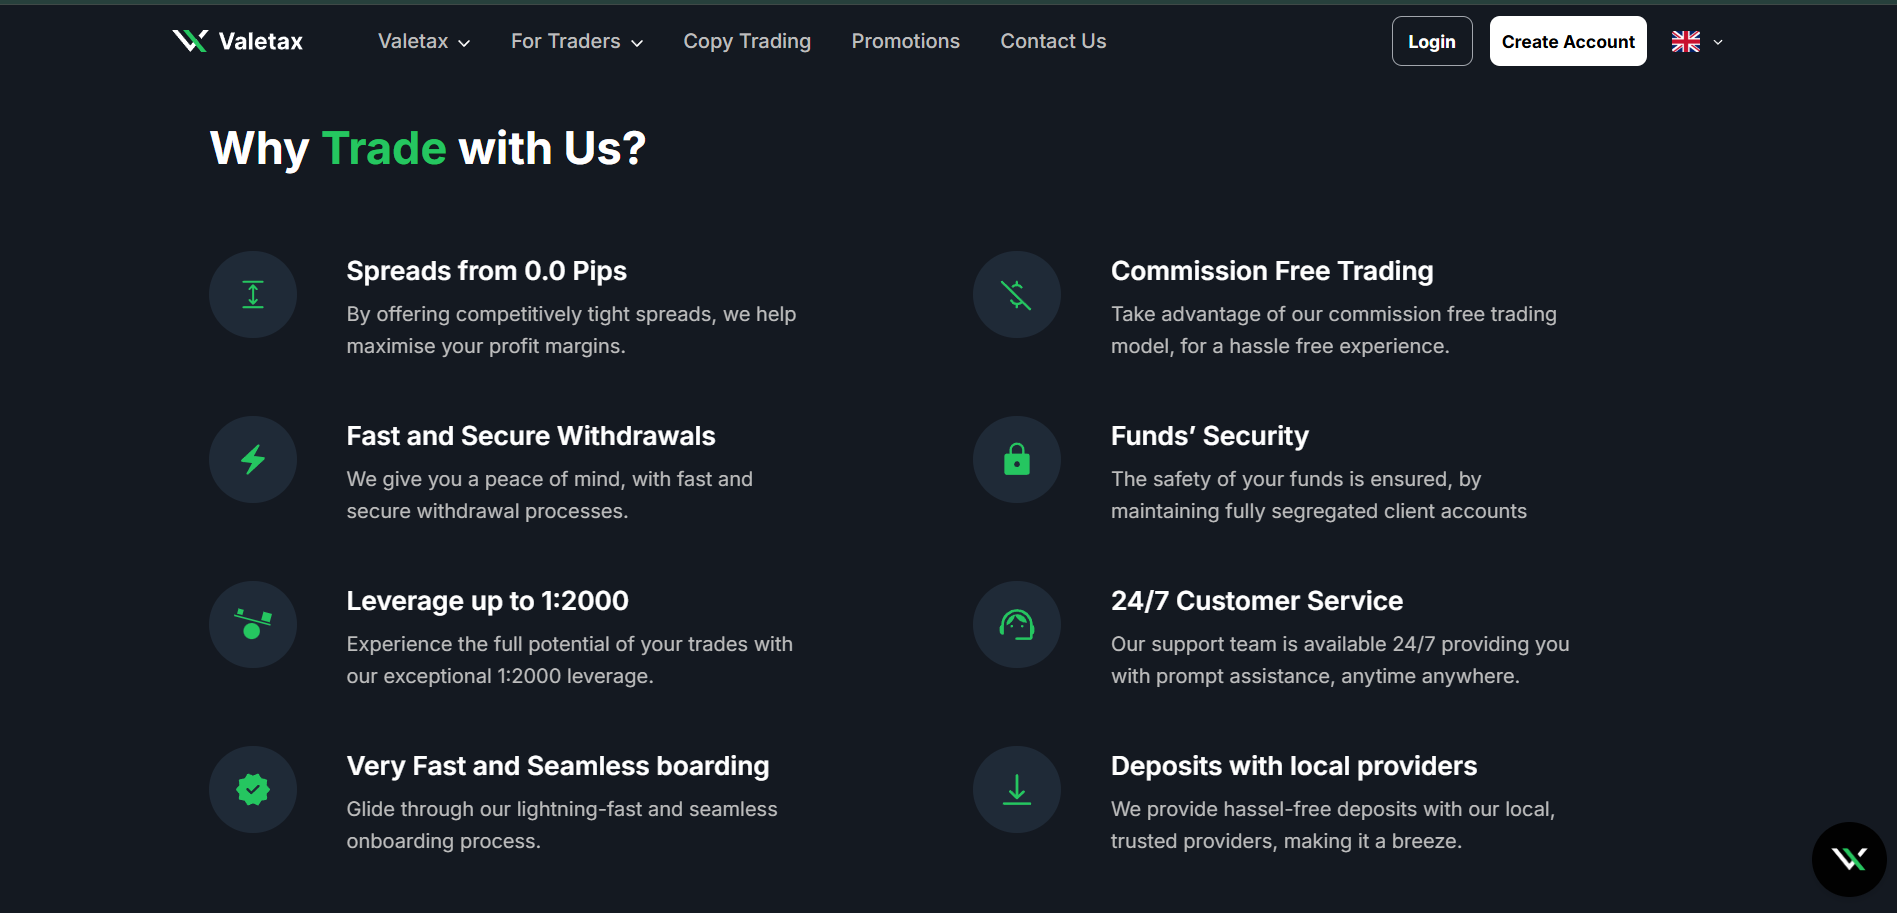Image resolution: width=1897 pixels, height=913 pixels.
Task: Click the Leverage up to 1:2000 heading
Action: click(487, 601)
